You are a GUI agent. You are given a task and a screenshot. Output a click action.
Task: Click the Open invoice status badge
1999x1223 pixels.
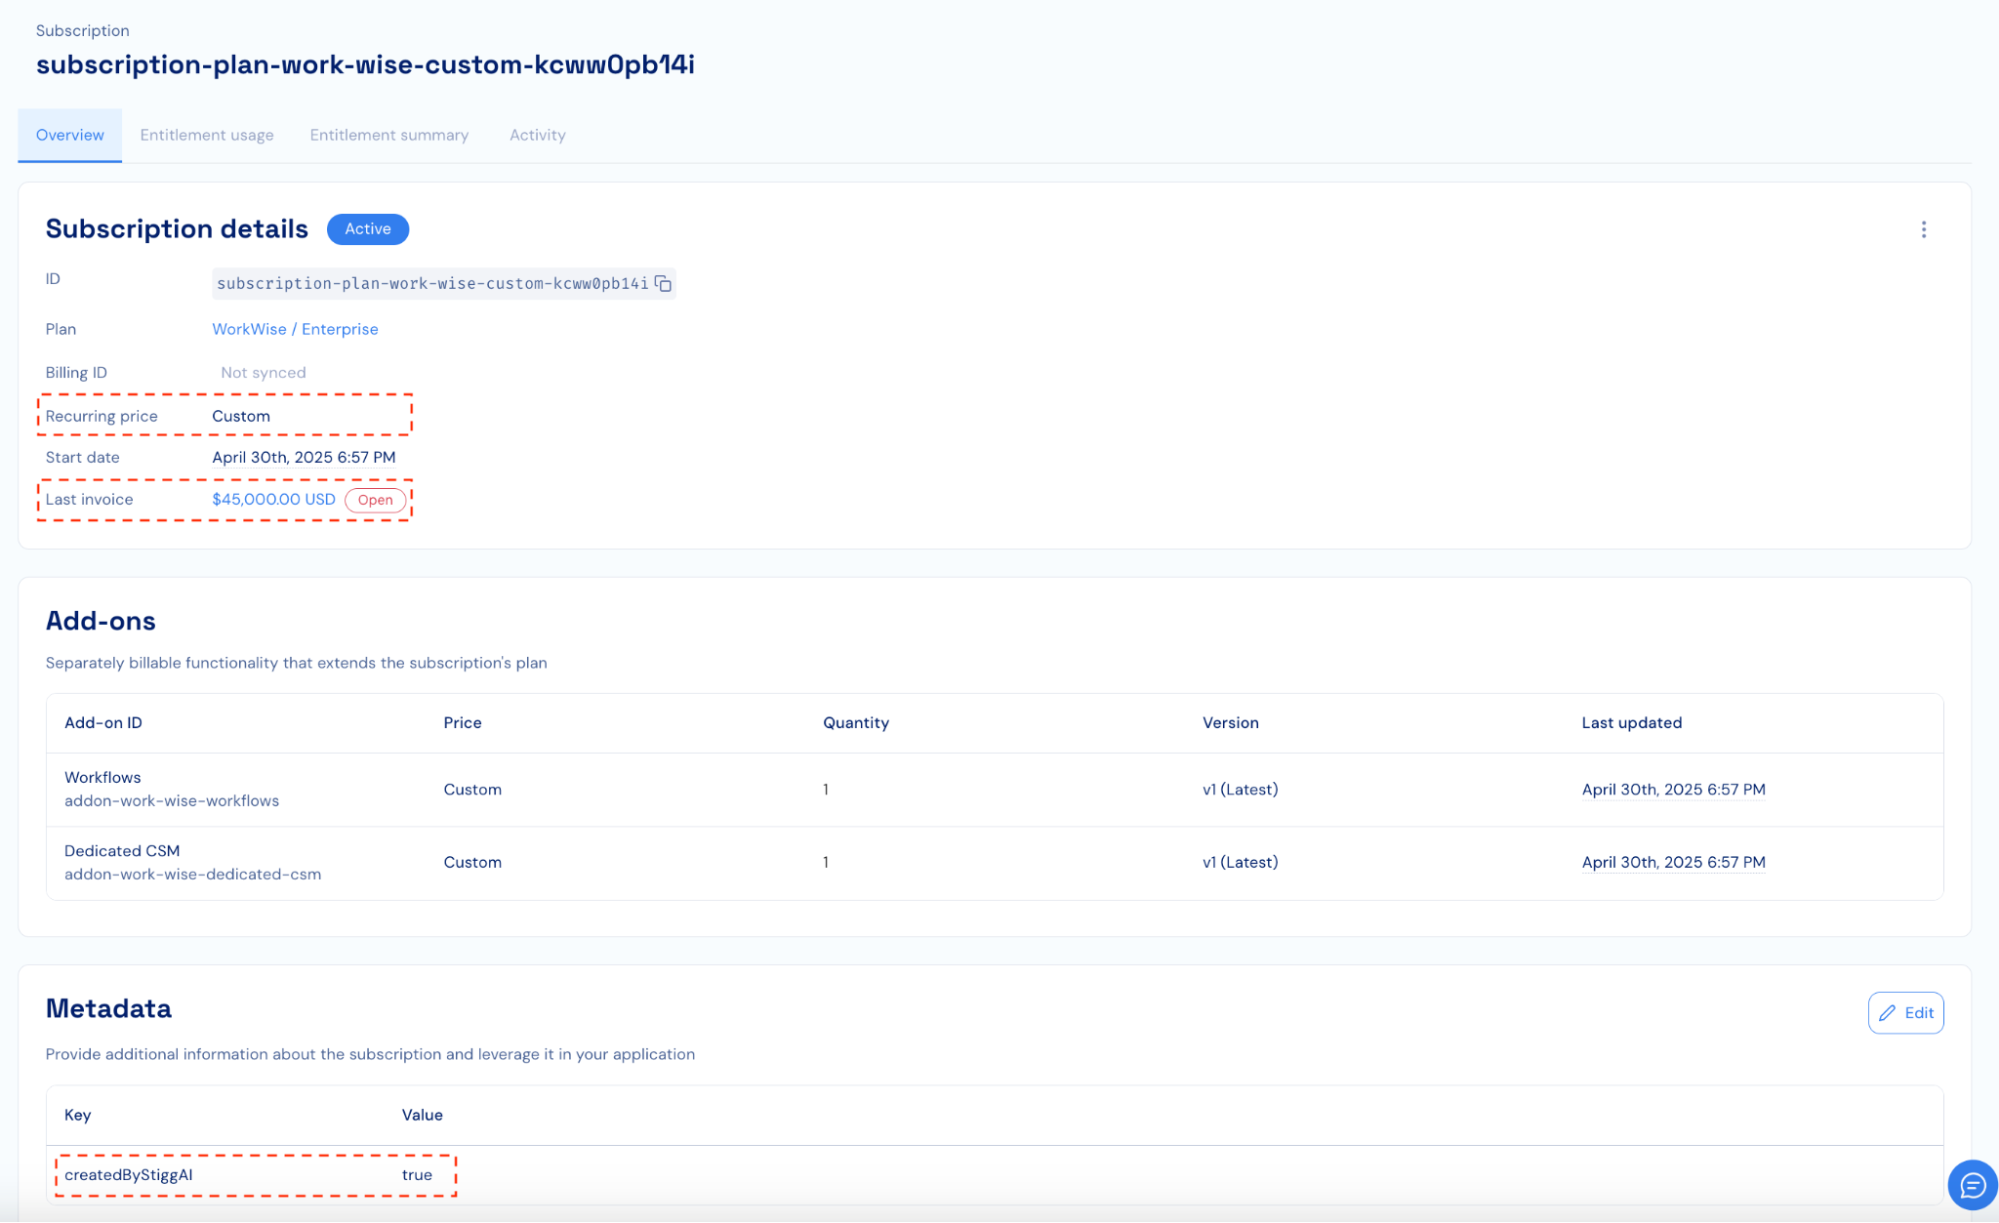click(x=375, y=500)
